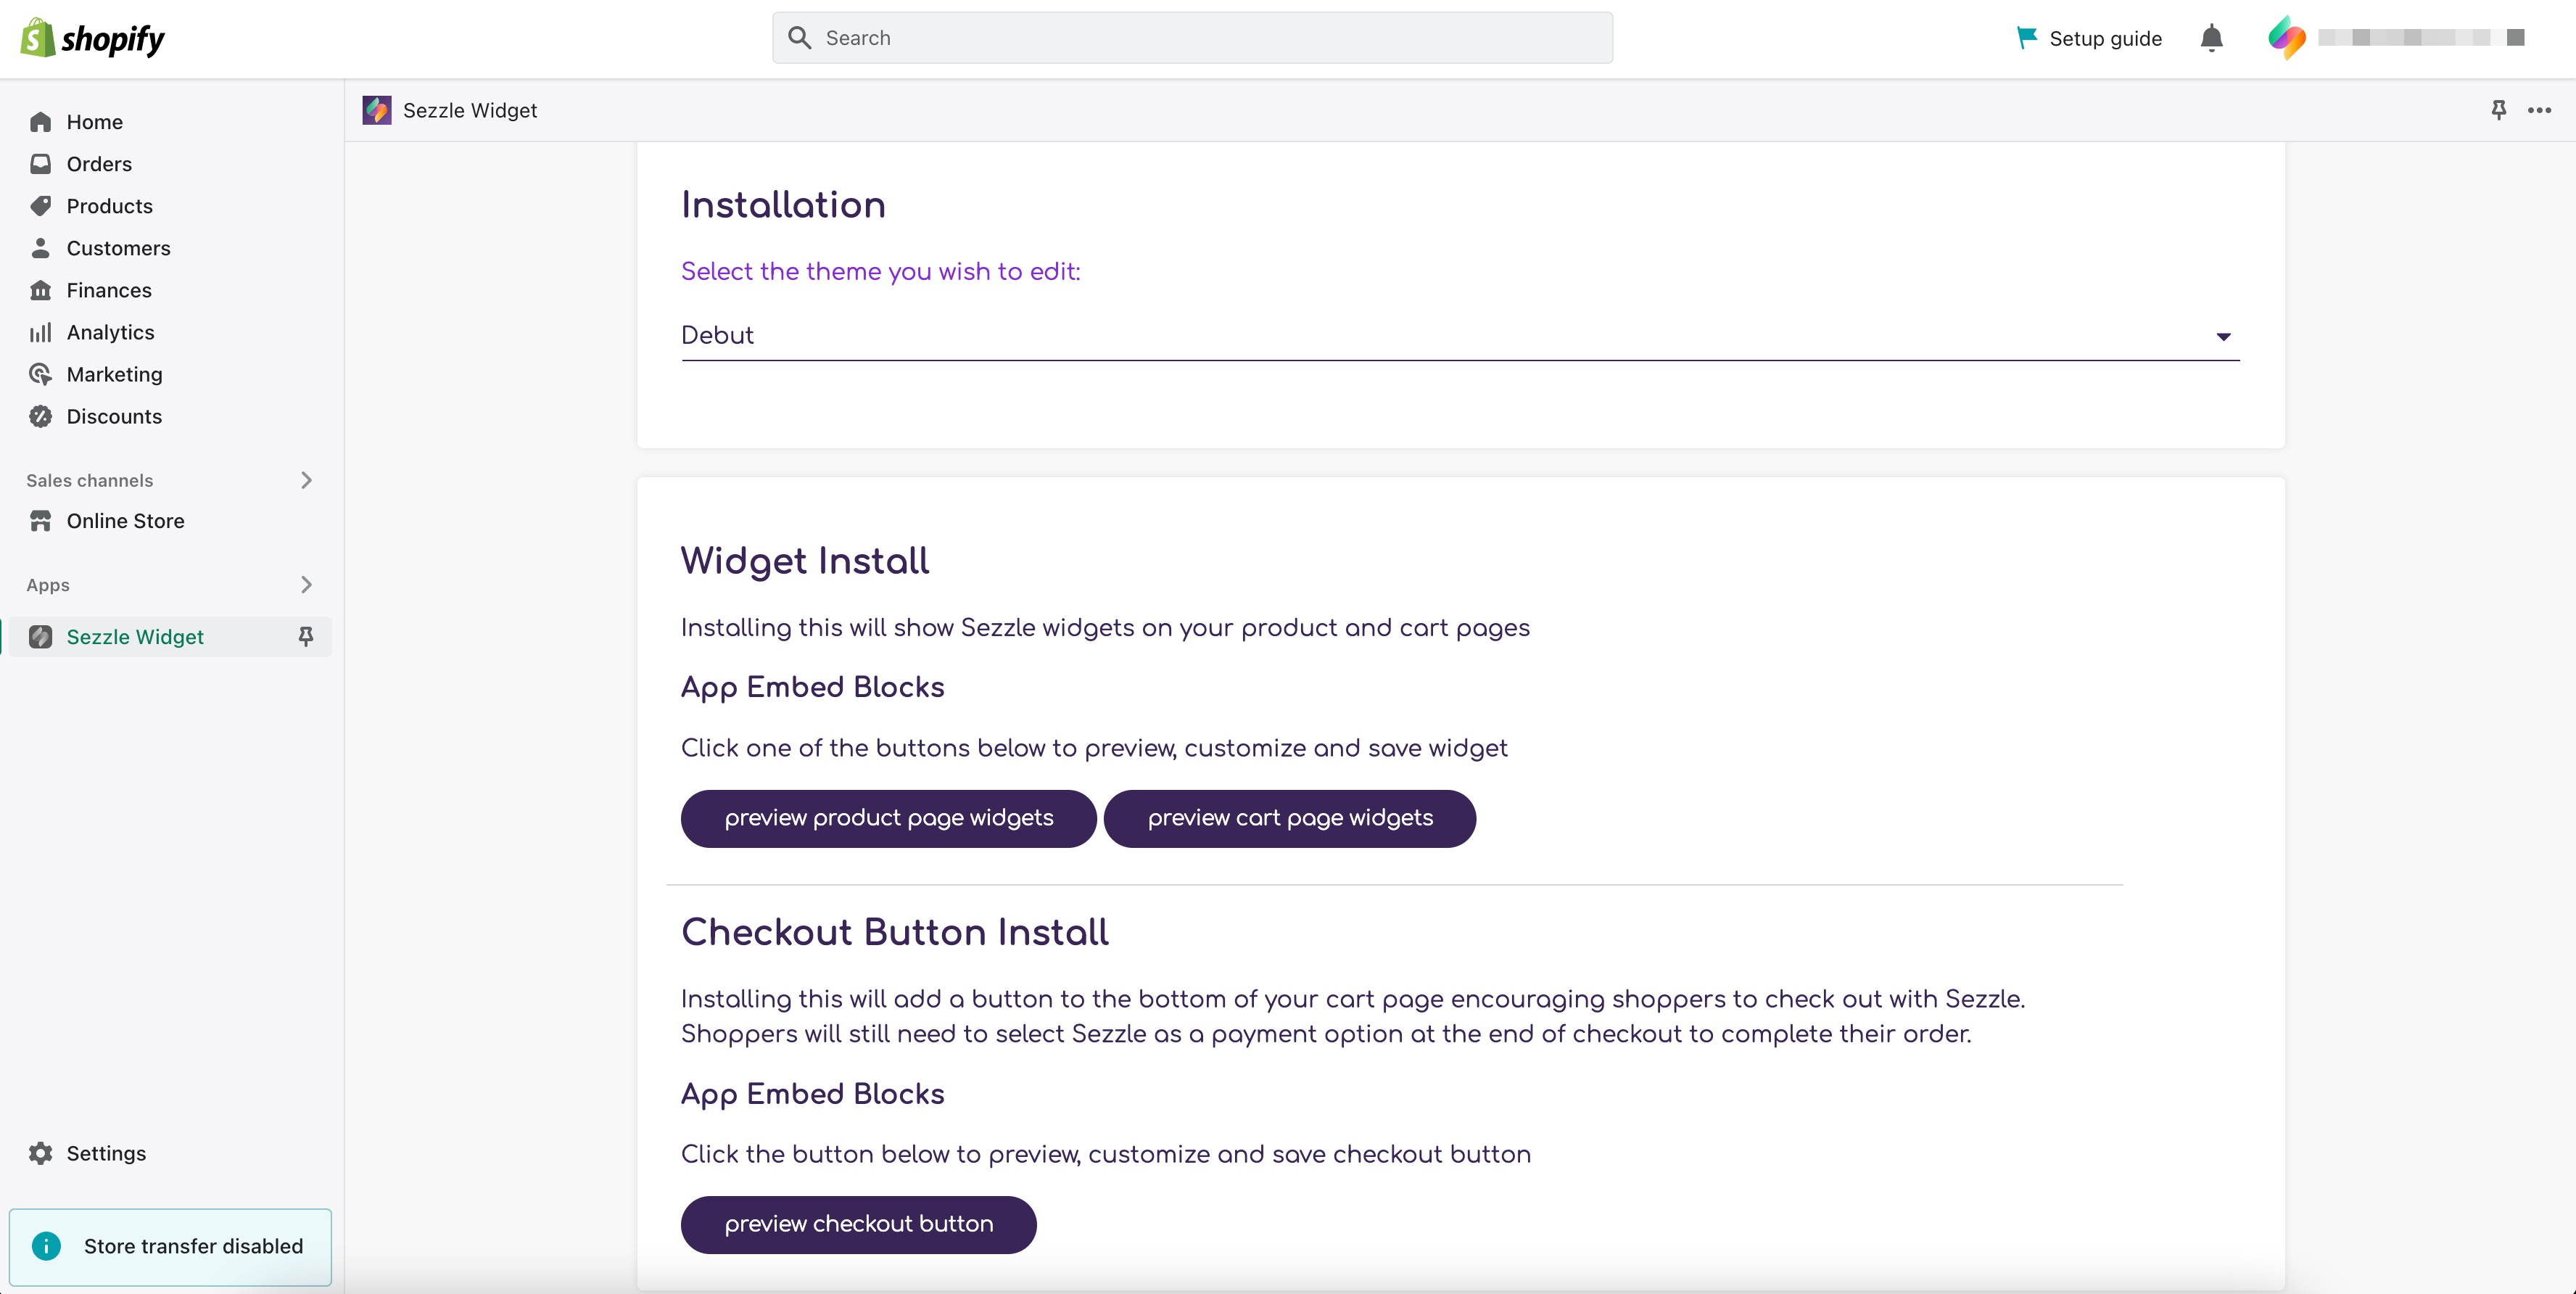Screen dimensions: 2576x1294
Task: Click the Shopify logo
Action: pos(92,38)
